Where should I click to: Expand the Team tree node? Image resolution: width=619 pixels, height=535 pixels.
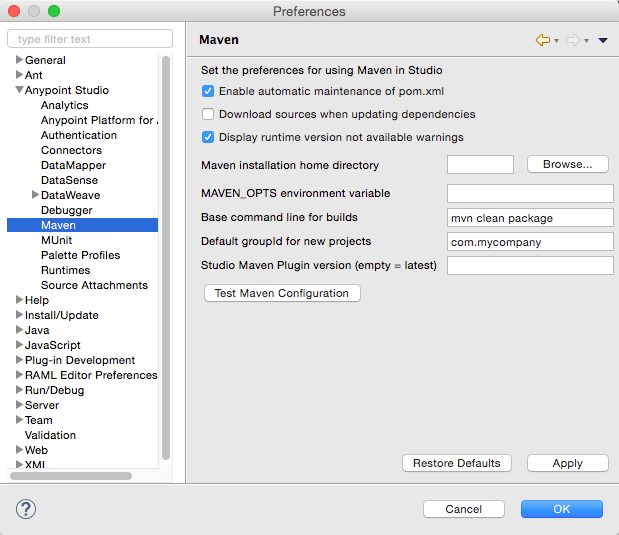point(19,420)
